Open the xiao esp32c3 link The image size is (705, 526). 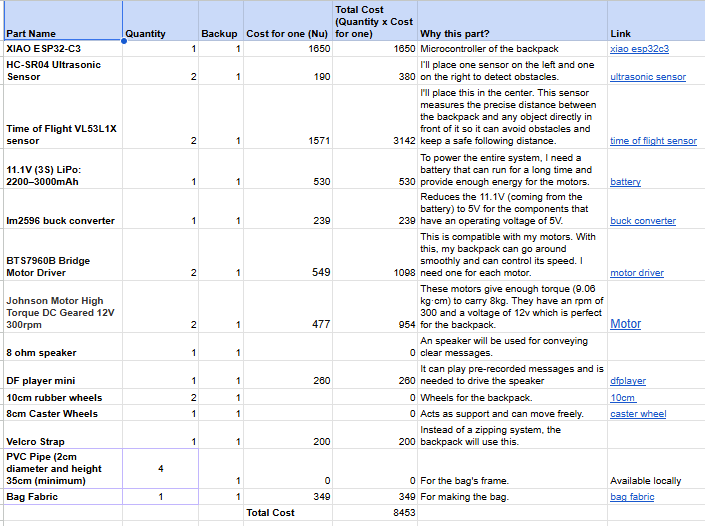(x=639, y=49)
